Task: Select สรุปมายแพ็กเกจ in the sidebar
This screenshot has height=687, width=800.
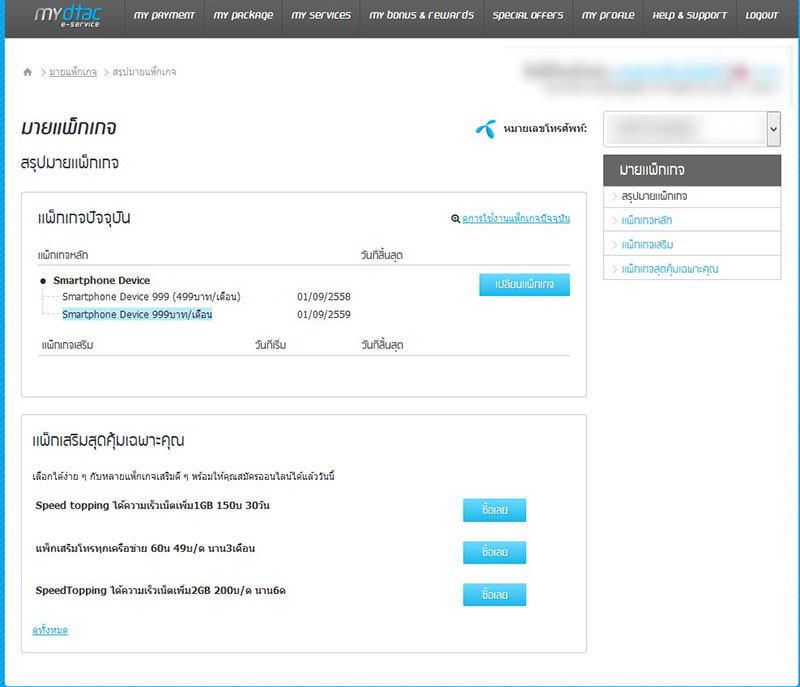Action: click(654, 196)
